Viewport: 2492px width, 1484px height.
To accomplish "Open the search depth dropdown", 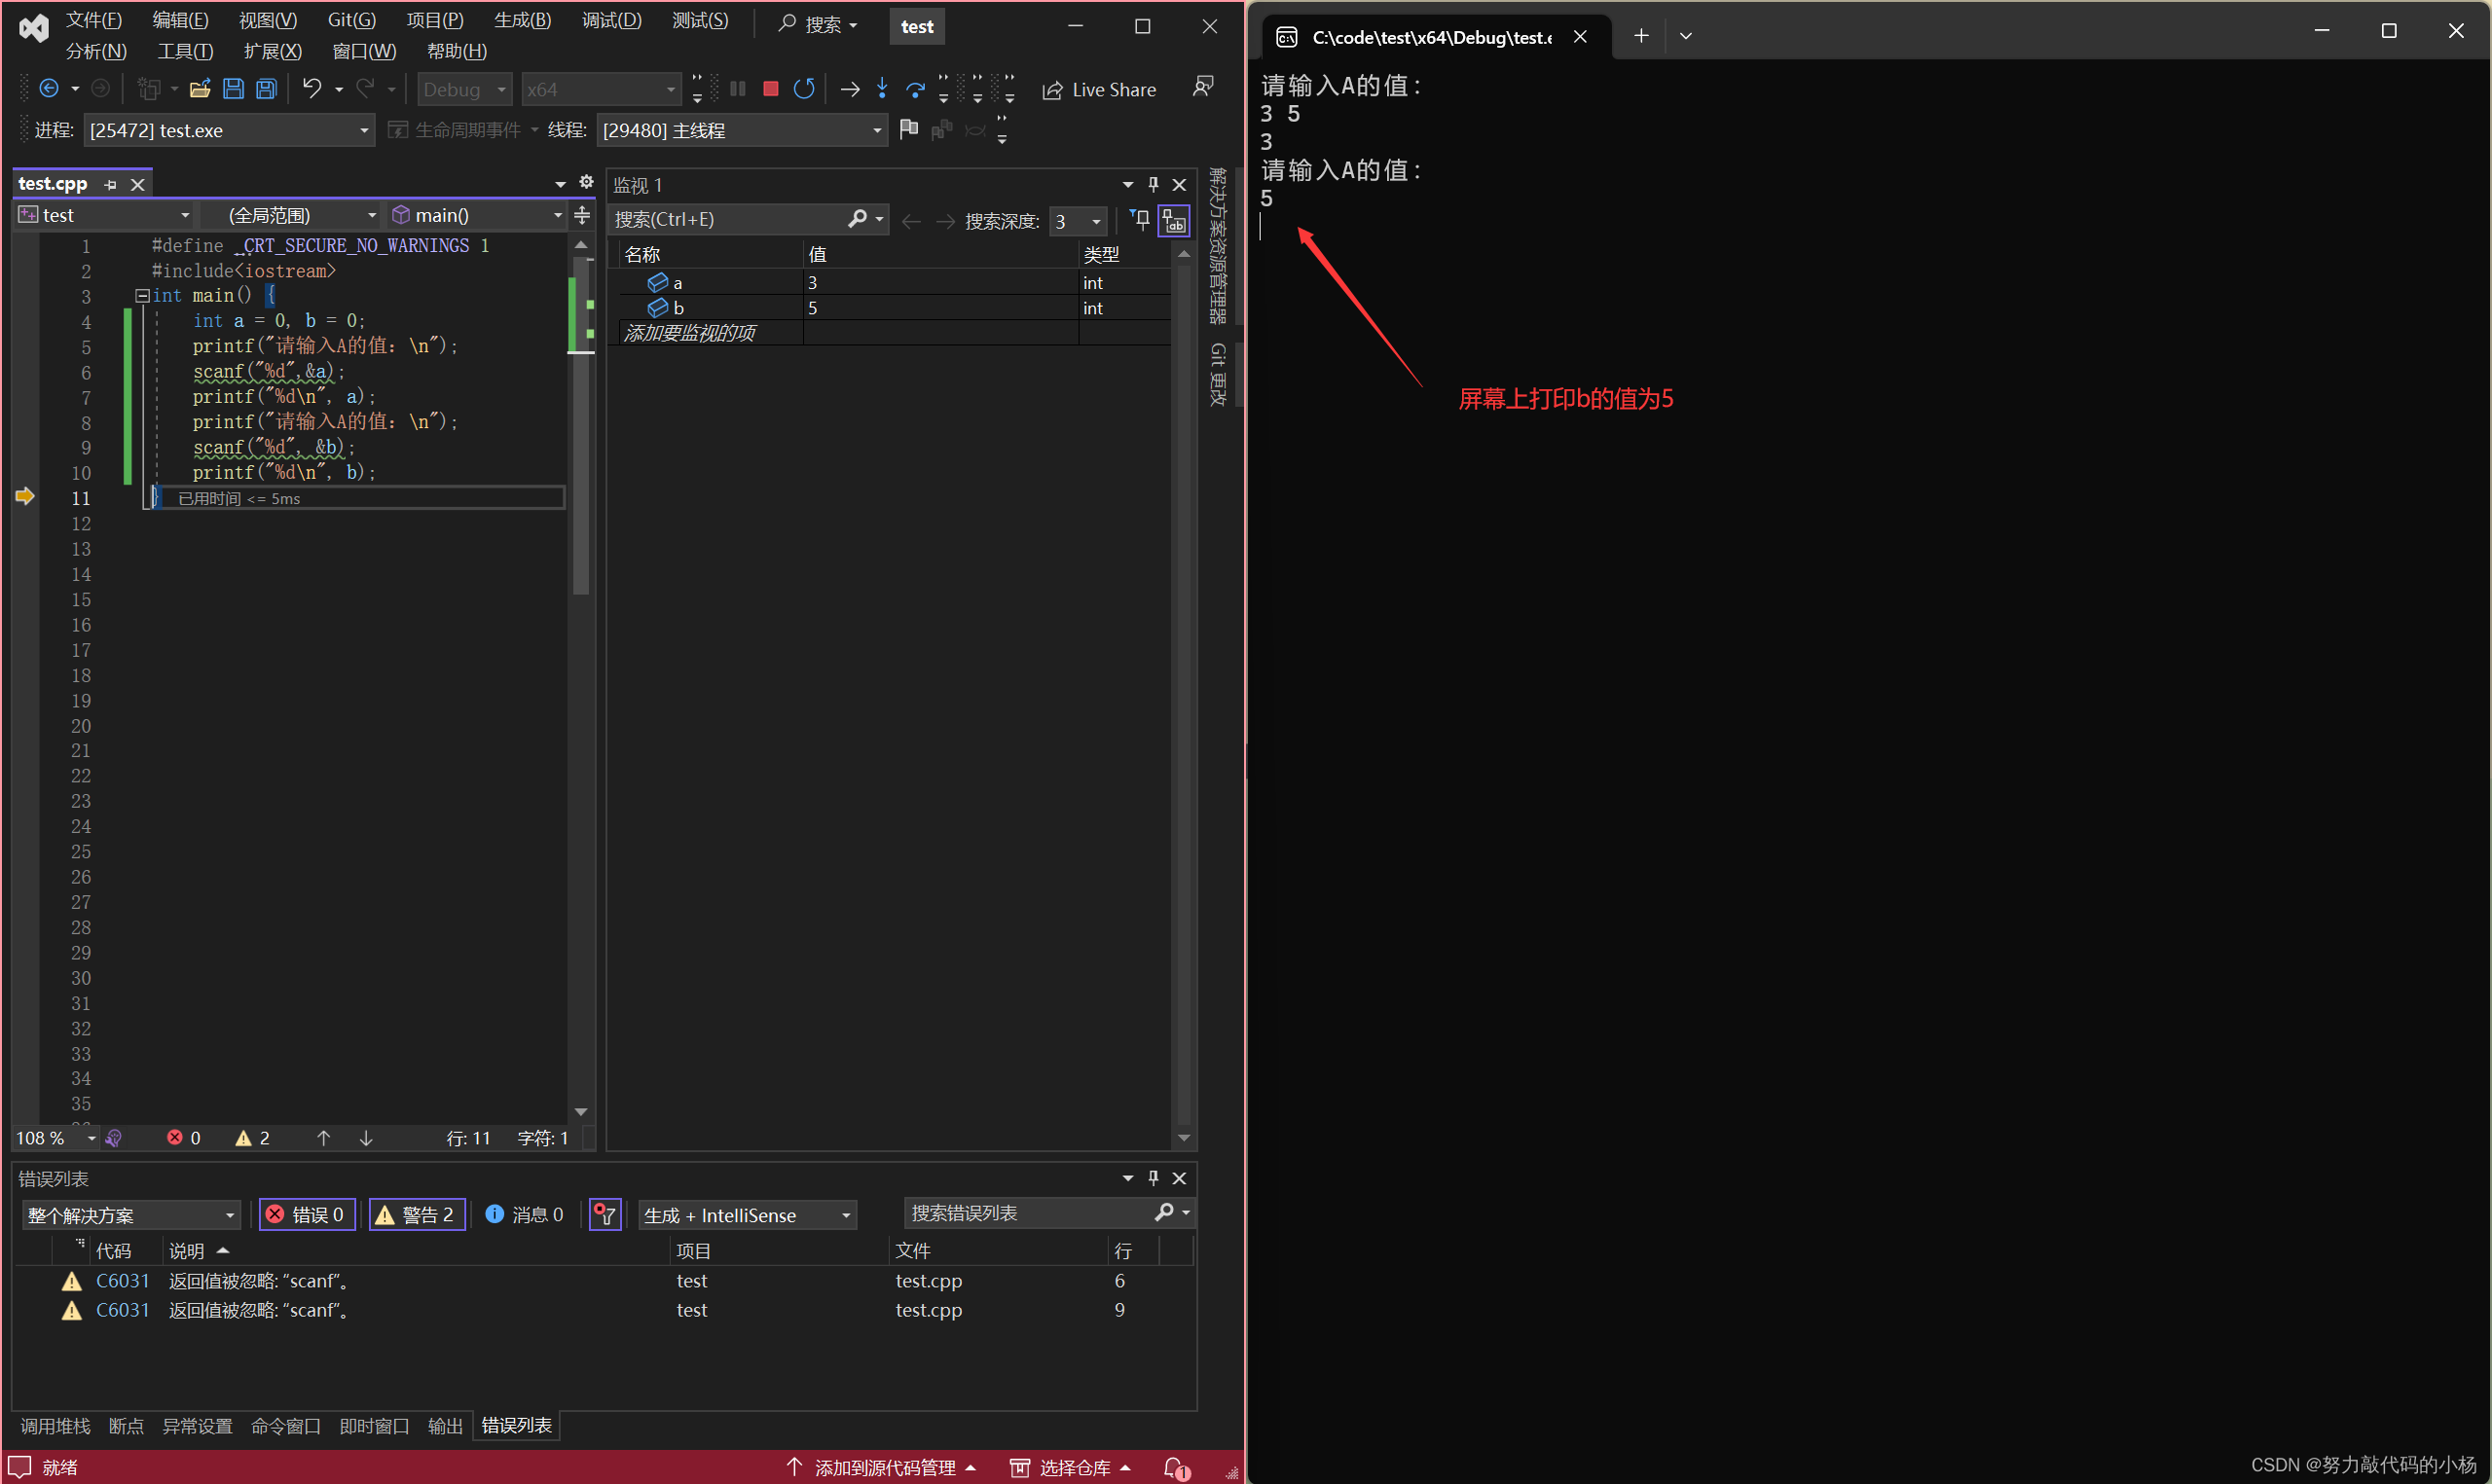I will point(1096,221).
